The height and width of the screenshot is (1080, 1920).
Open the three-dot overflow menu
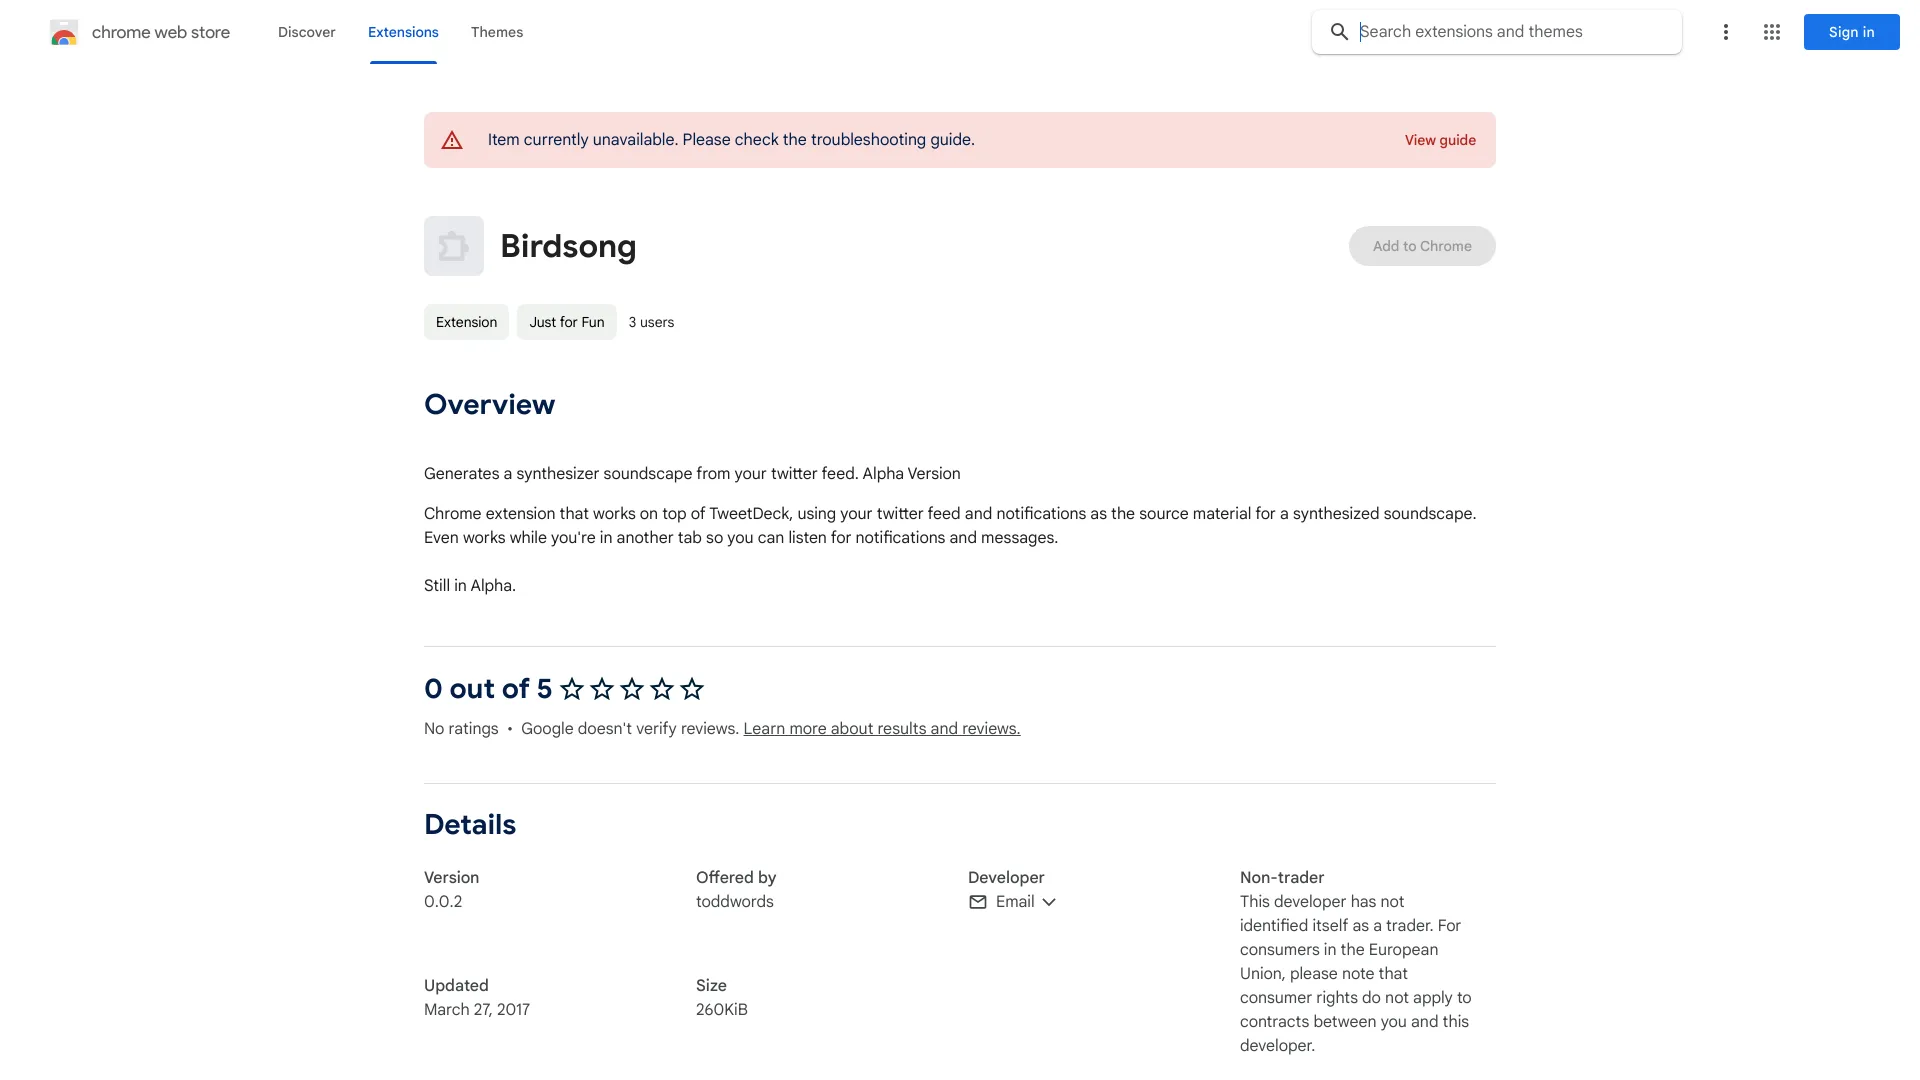(x=1725, y=32)
